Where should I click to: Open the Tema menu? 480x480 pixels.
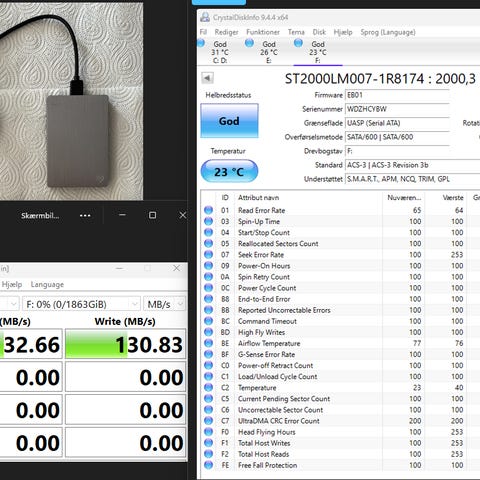click(296, 32)
